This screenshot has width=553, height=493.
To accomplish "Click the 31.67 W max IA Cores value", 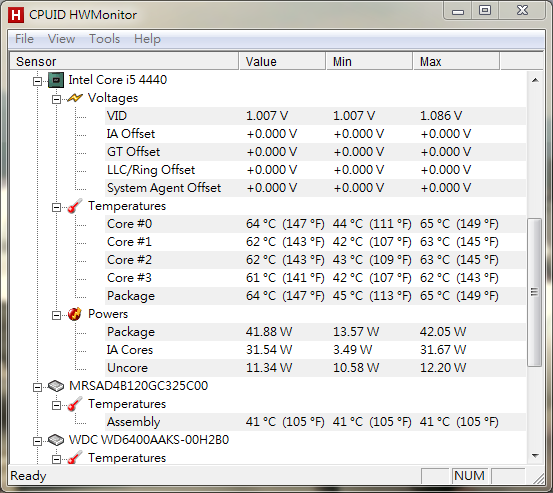I will 443,350.
